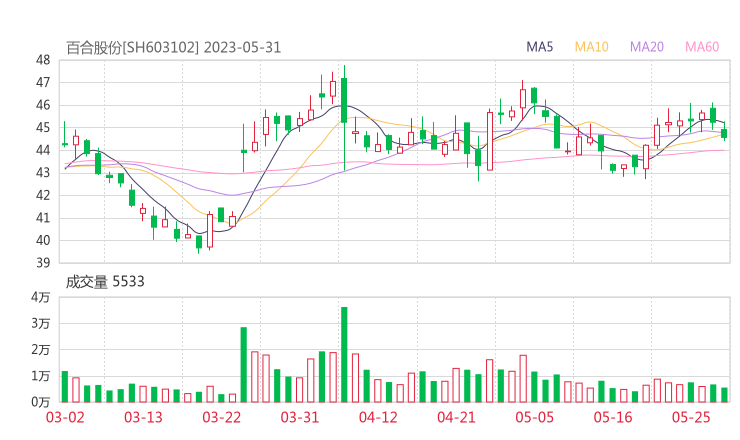
Task: Click the 45 price axis label
Action: click(43, 127)
